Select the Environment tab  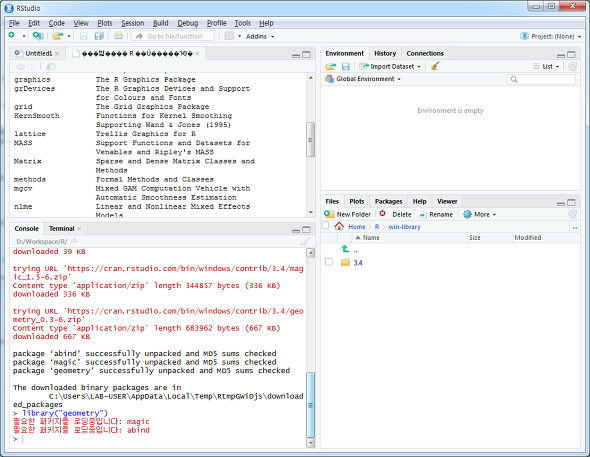click(344, 53)
